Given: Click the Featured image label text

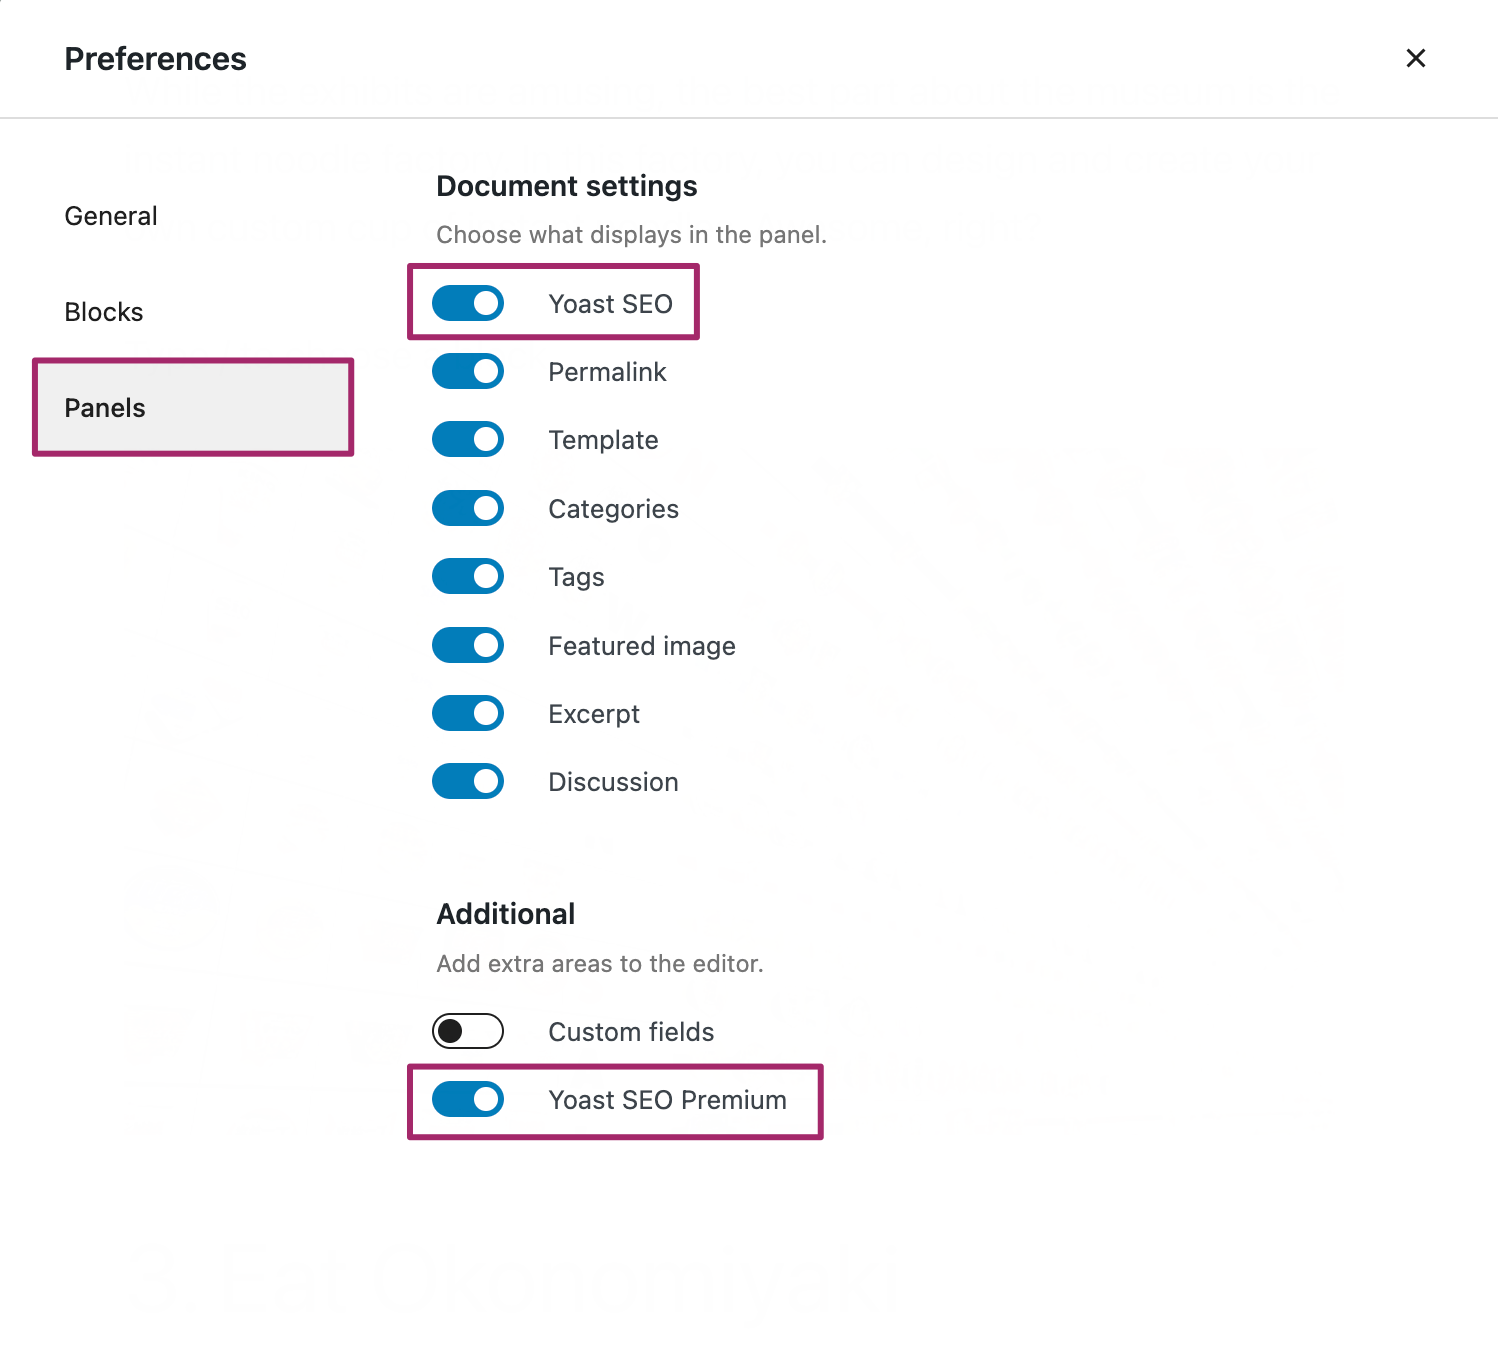Looking at the screenshot, I should tap(641, 646).
